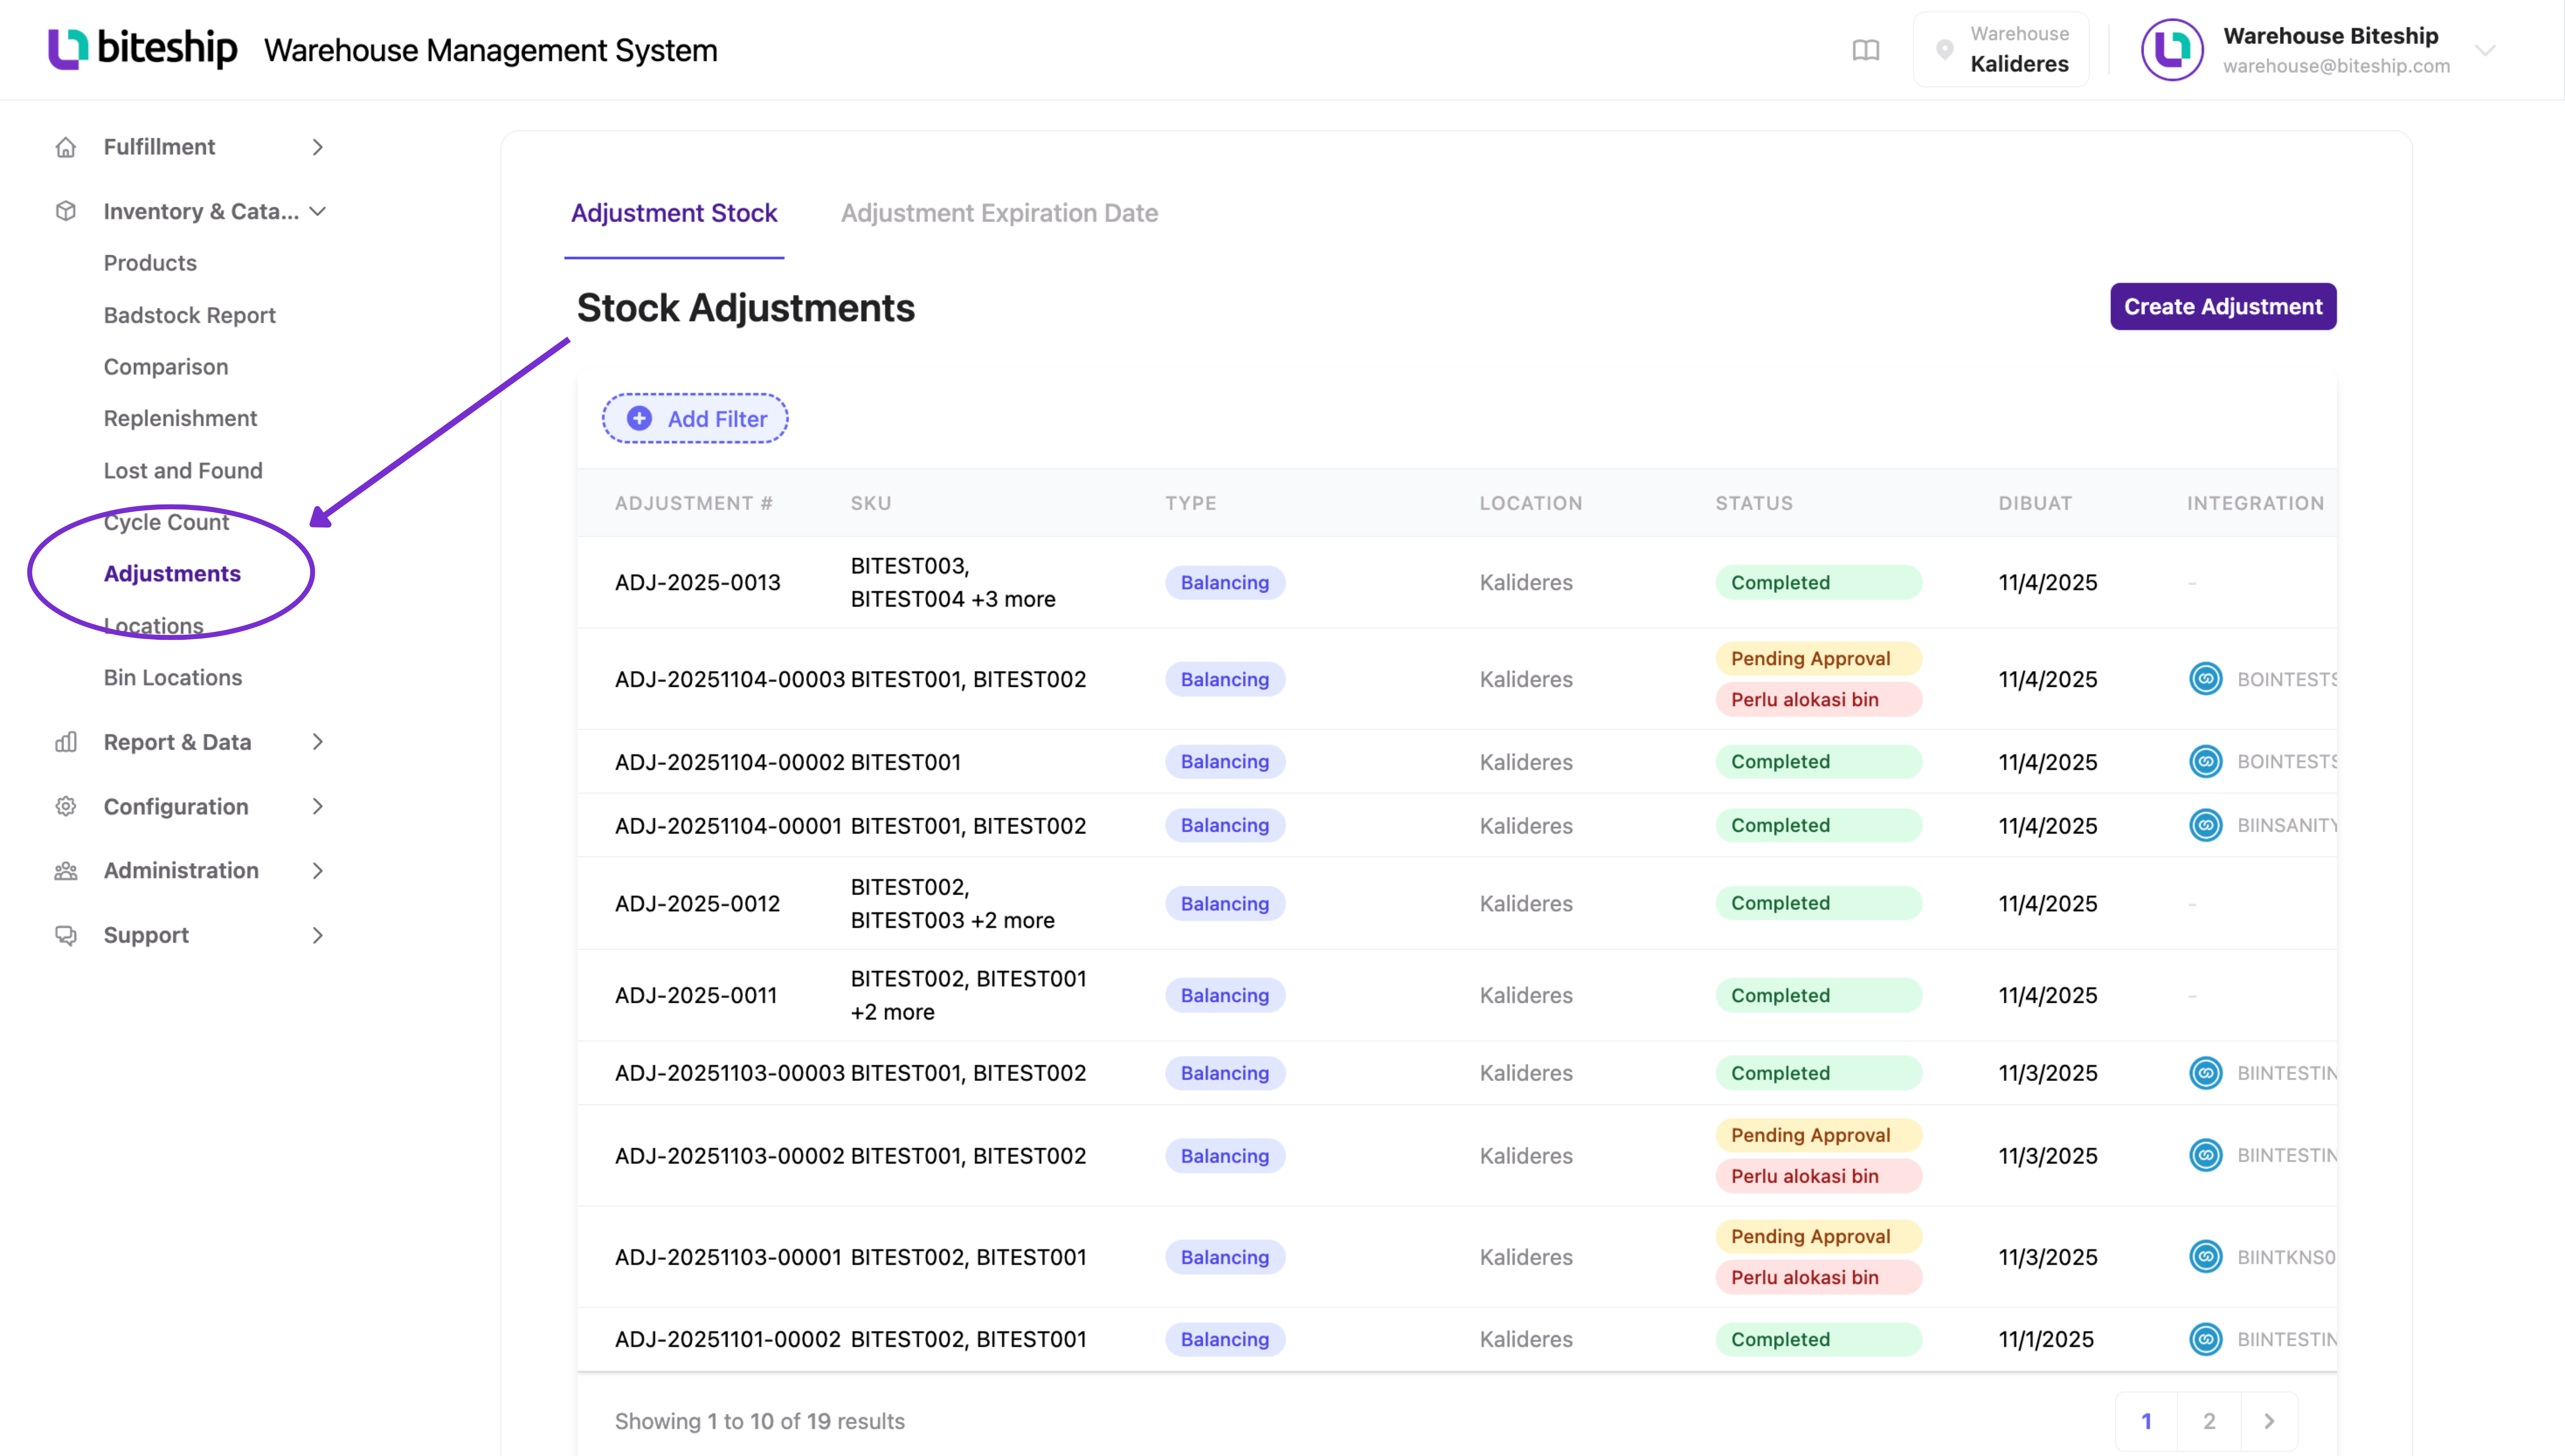Open adjustment ADJ-2025-0011
The width and height of the screenshot is (2565, 1456).
coord(696,996)
